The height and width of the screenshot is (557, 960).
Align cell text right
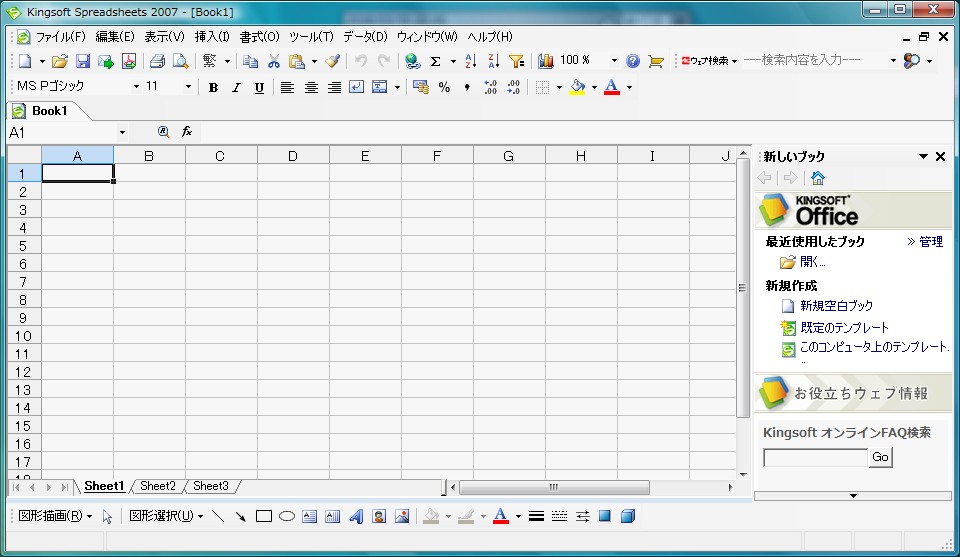[x=334, y=87]
